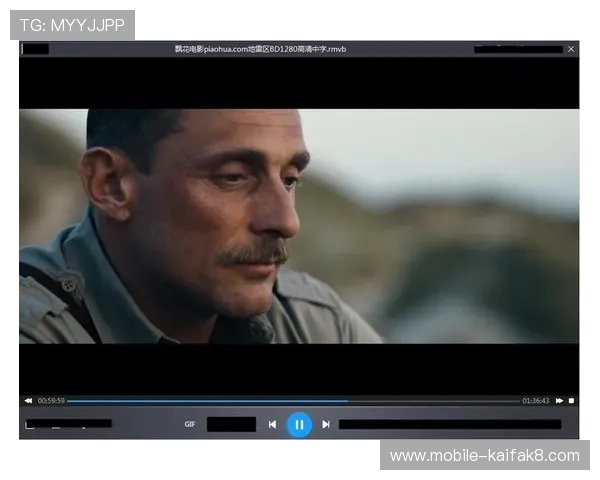Click the played blue portion of seek bar
The image size is (600, 480).
200,401
